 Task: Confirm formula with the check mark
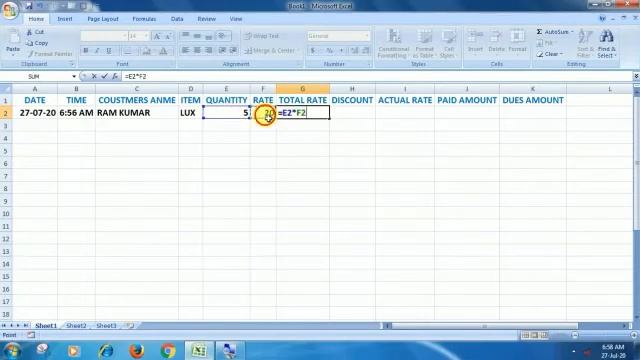104,76
